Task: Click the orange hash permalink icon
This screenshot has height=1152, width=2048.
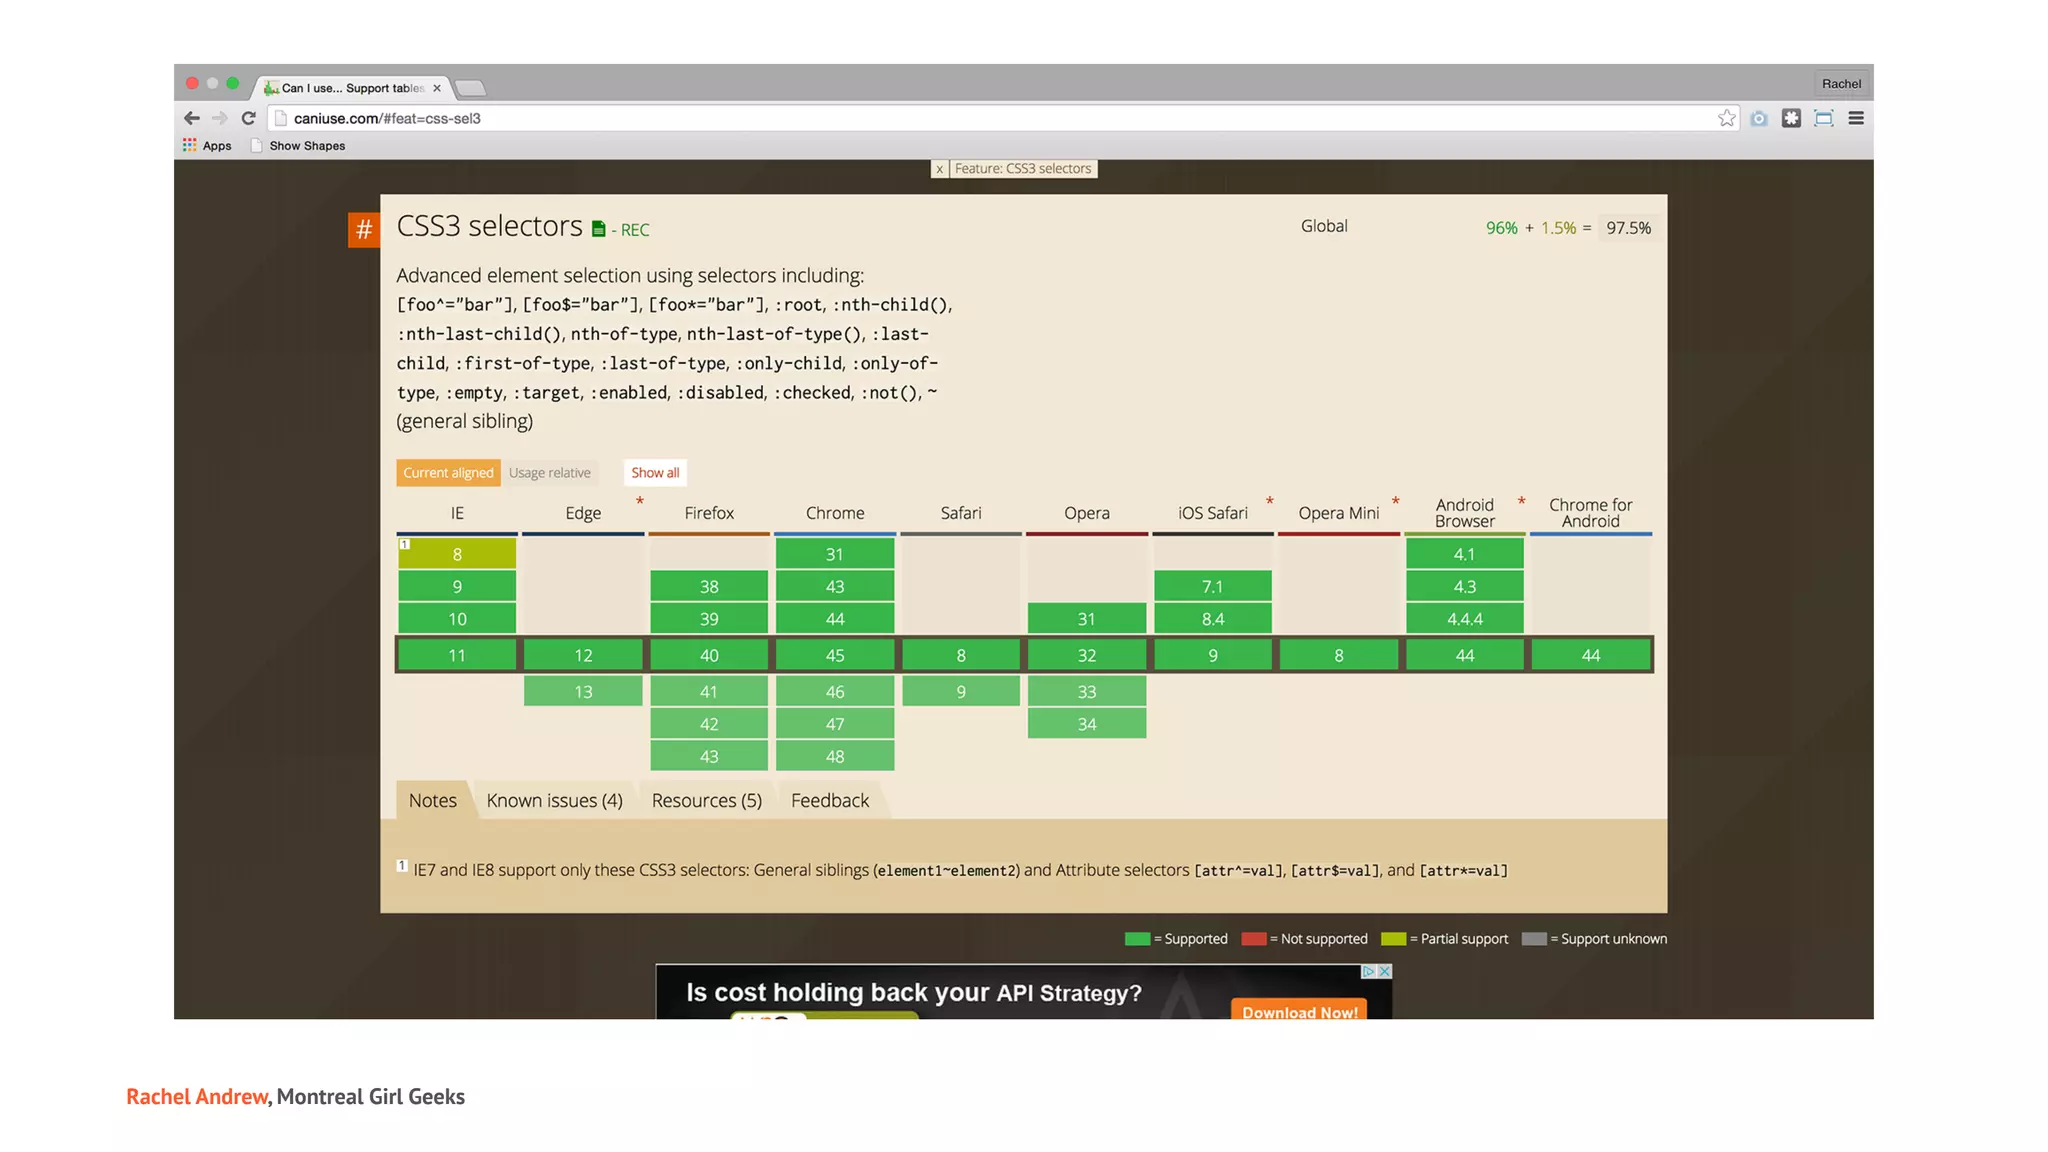Action: pos(364,230)
